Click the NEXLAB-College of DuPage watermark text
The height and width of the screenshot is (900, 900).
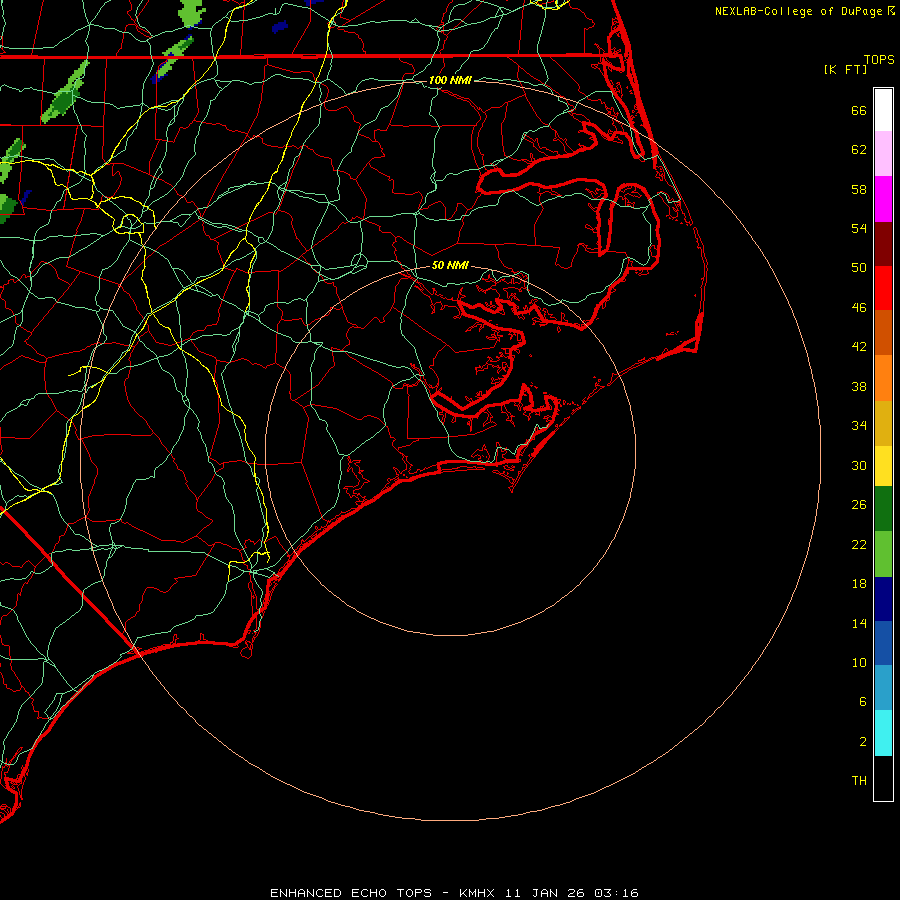tap(798, 11)
